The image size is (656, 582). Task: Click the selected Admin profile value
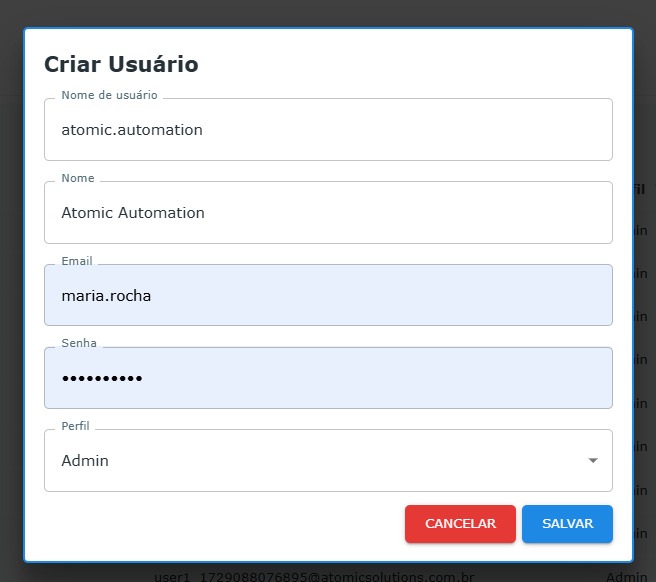point(85,461)
